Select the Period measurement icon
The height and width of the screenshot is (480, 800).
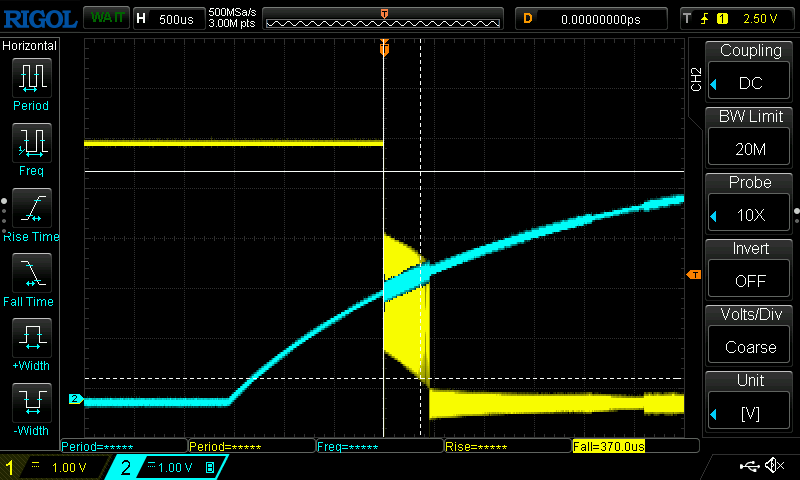31,77
